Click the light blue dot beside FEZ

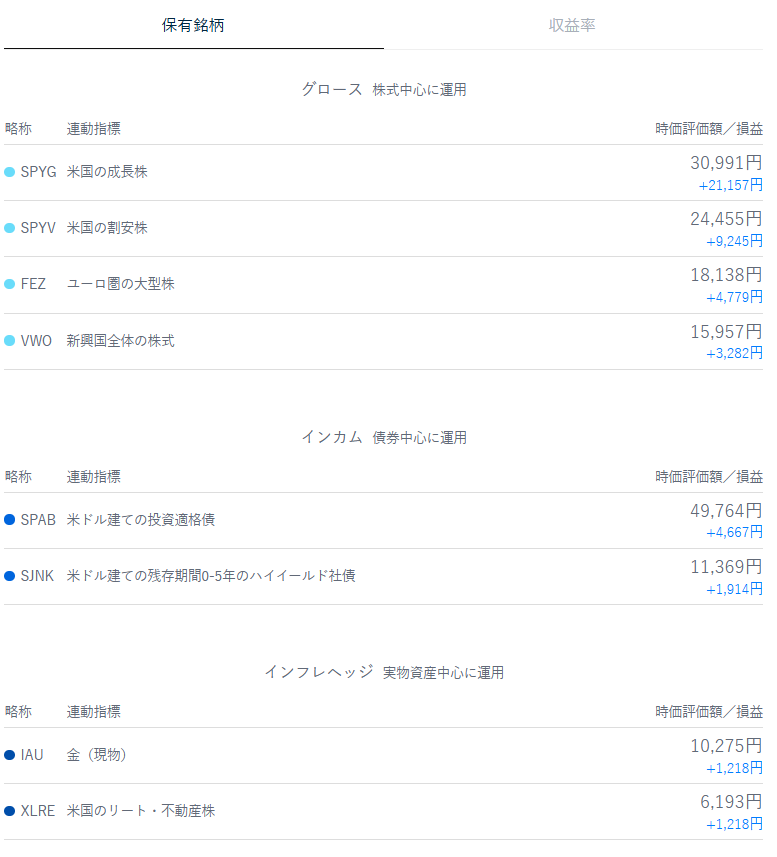[10, 284]
